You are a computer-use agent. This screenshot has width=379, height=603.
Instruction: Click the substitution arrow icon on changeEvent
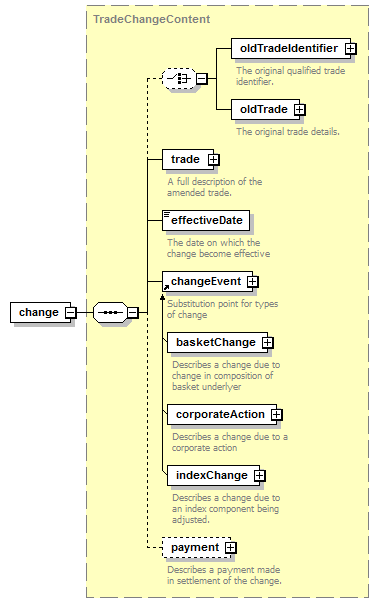click(166, 287)
